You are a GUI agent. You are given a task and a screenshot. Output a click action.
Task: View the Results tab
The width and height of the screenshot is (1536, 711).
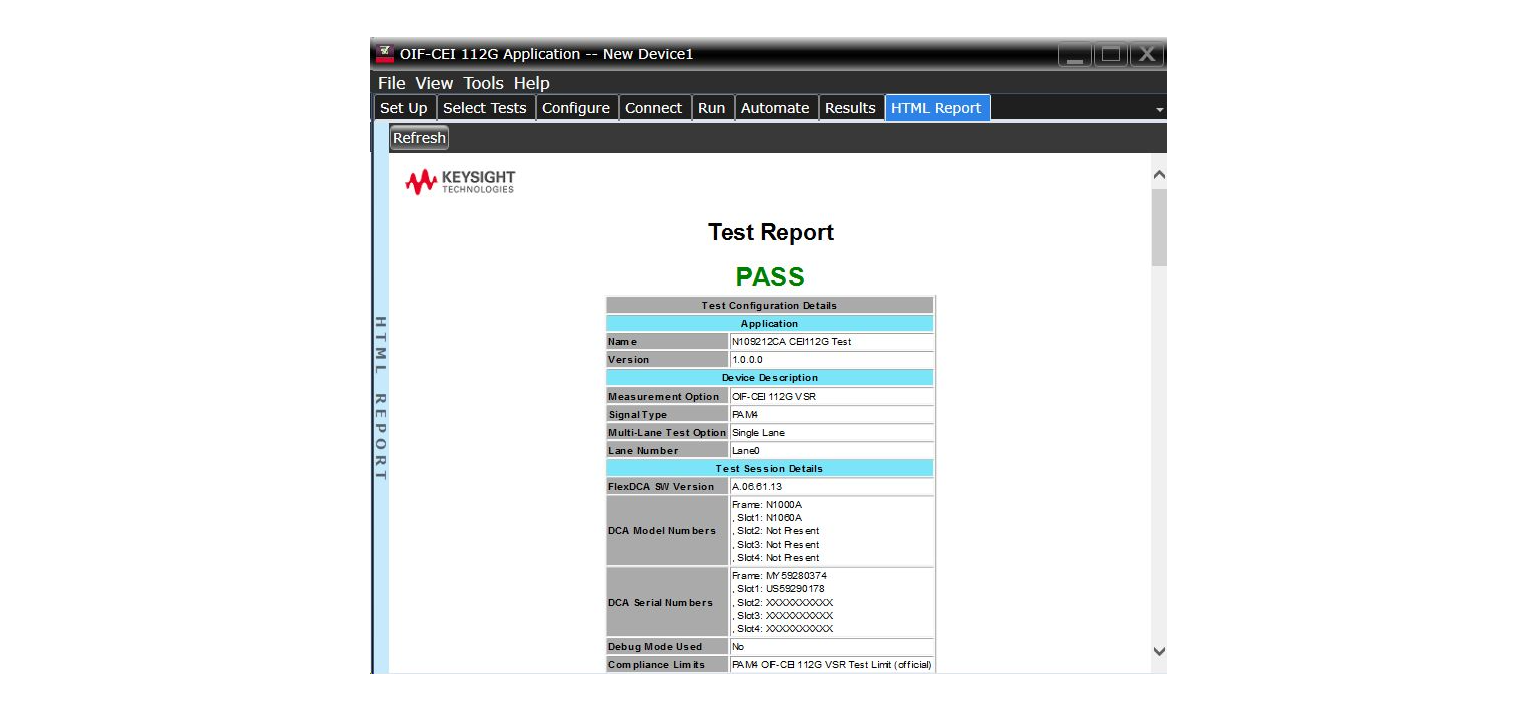pos(851,107)
